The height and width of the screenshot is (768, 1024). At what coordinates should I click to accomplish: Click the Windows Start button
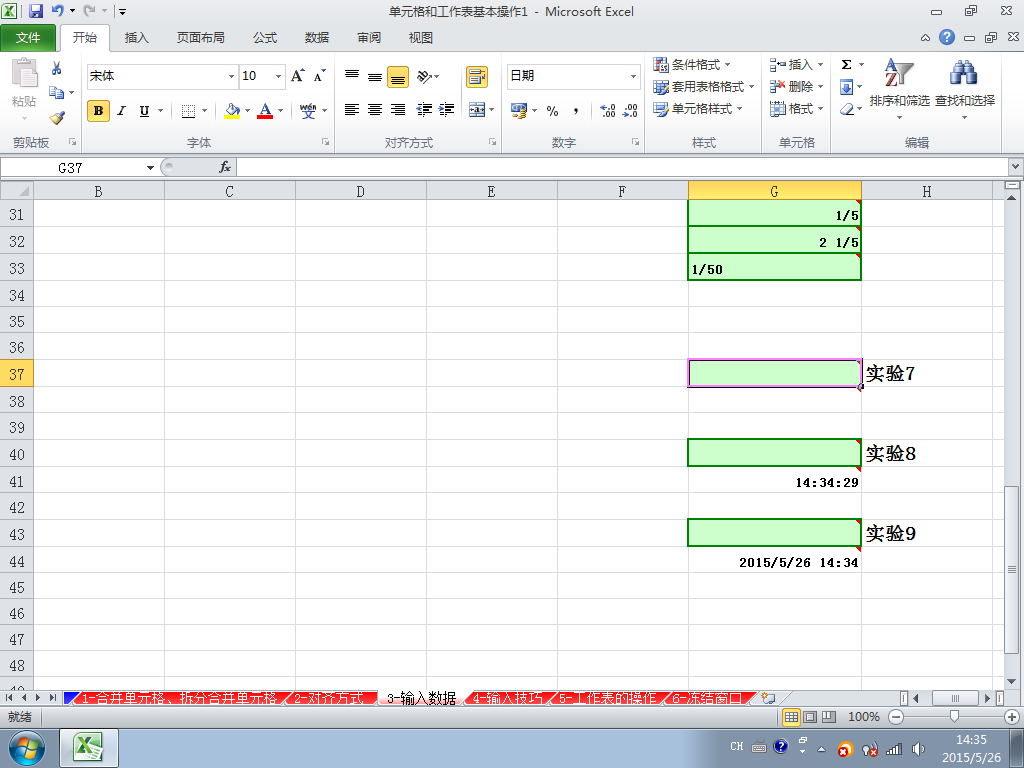point(26,748)
